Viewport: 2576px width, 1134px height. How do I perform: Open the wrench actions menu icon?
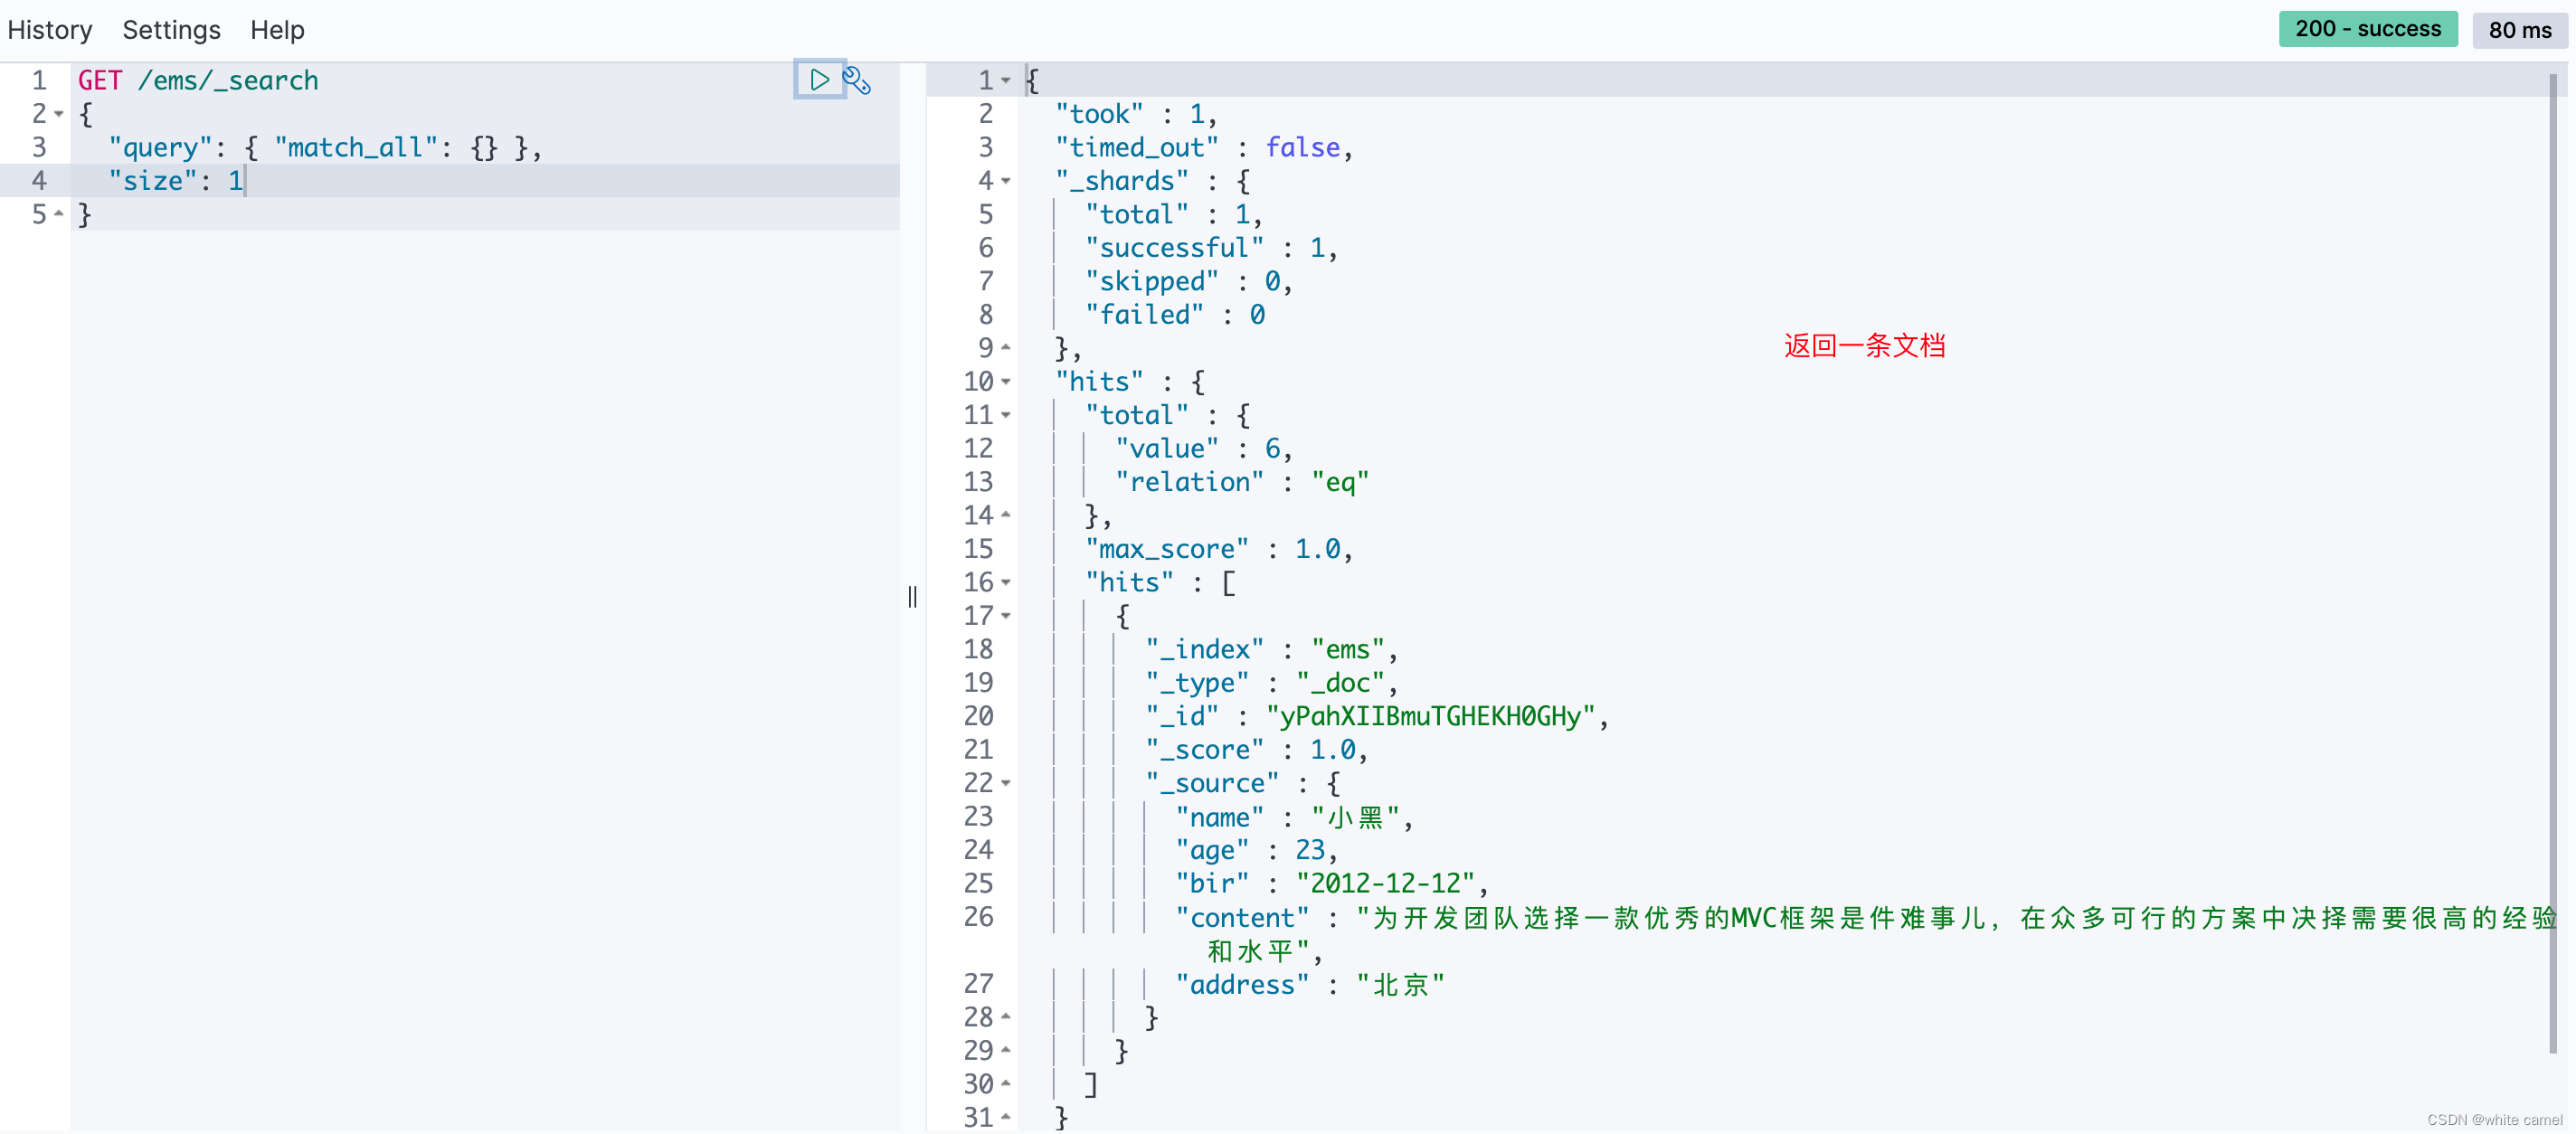pyautogui.click(x=857, y=80)
